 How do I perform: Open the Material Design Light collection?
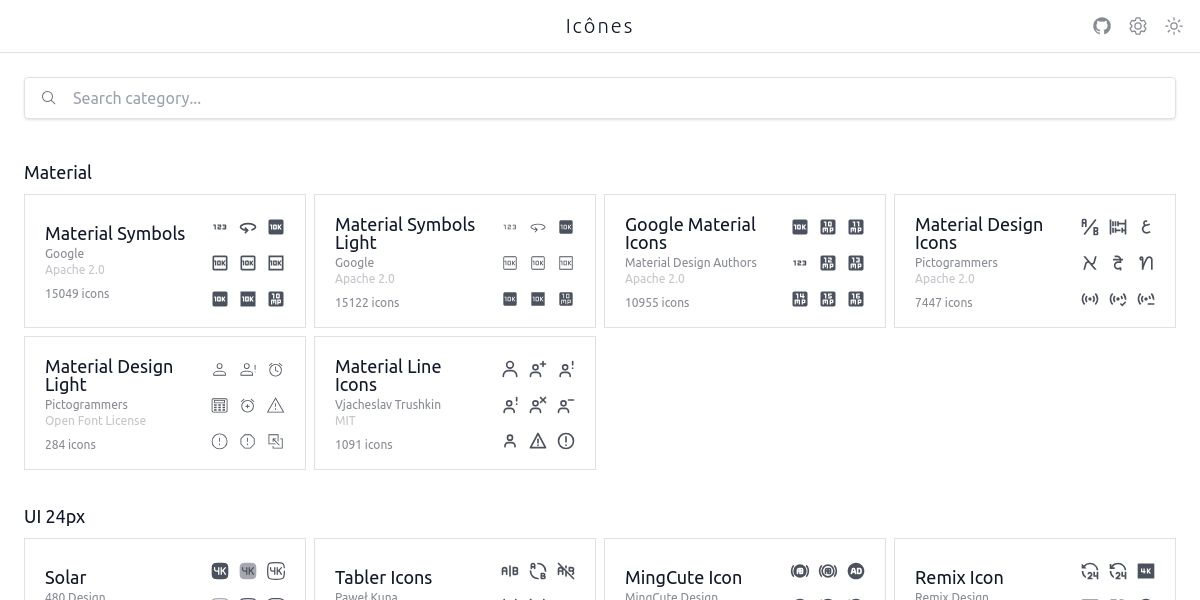pyautogui.click(x=109, y=376)
